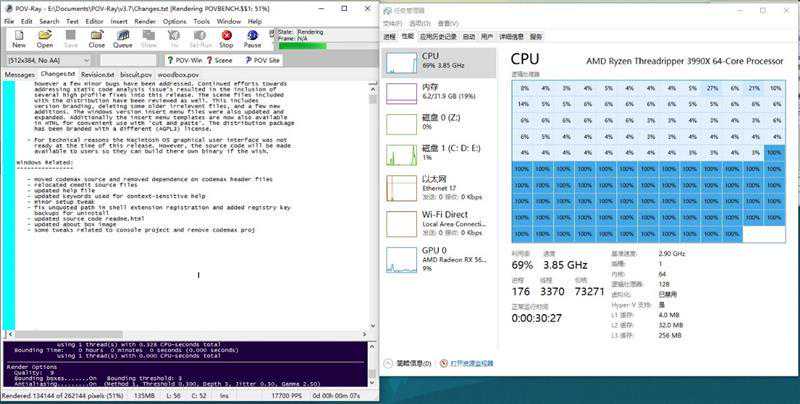800x404 pixels.
Task: Stop the current render
Action: pyautogui.click(x=226, y=38)
